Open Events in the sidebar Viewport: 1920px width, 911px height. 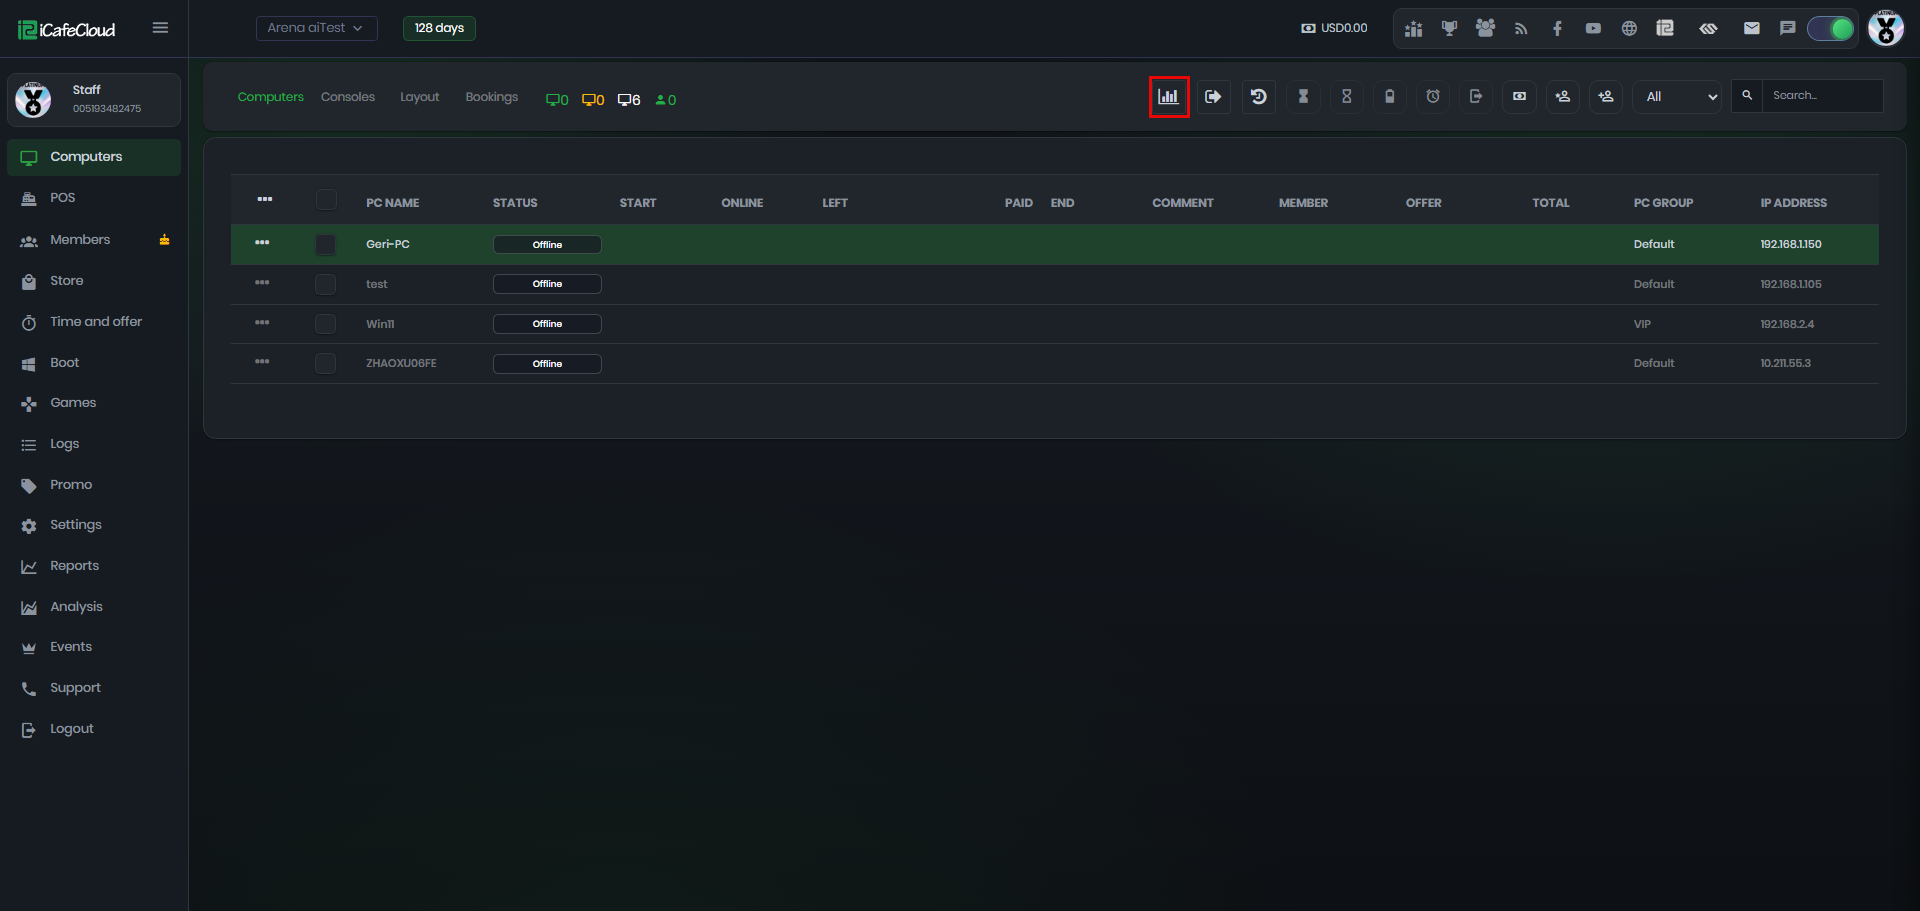point(94,647)
